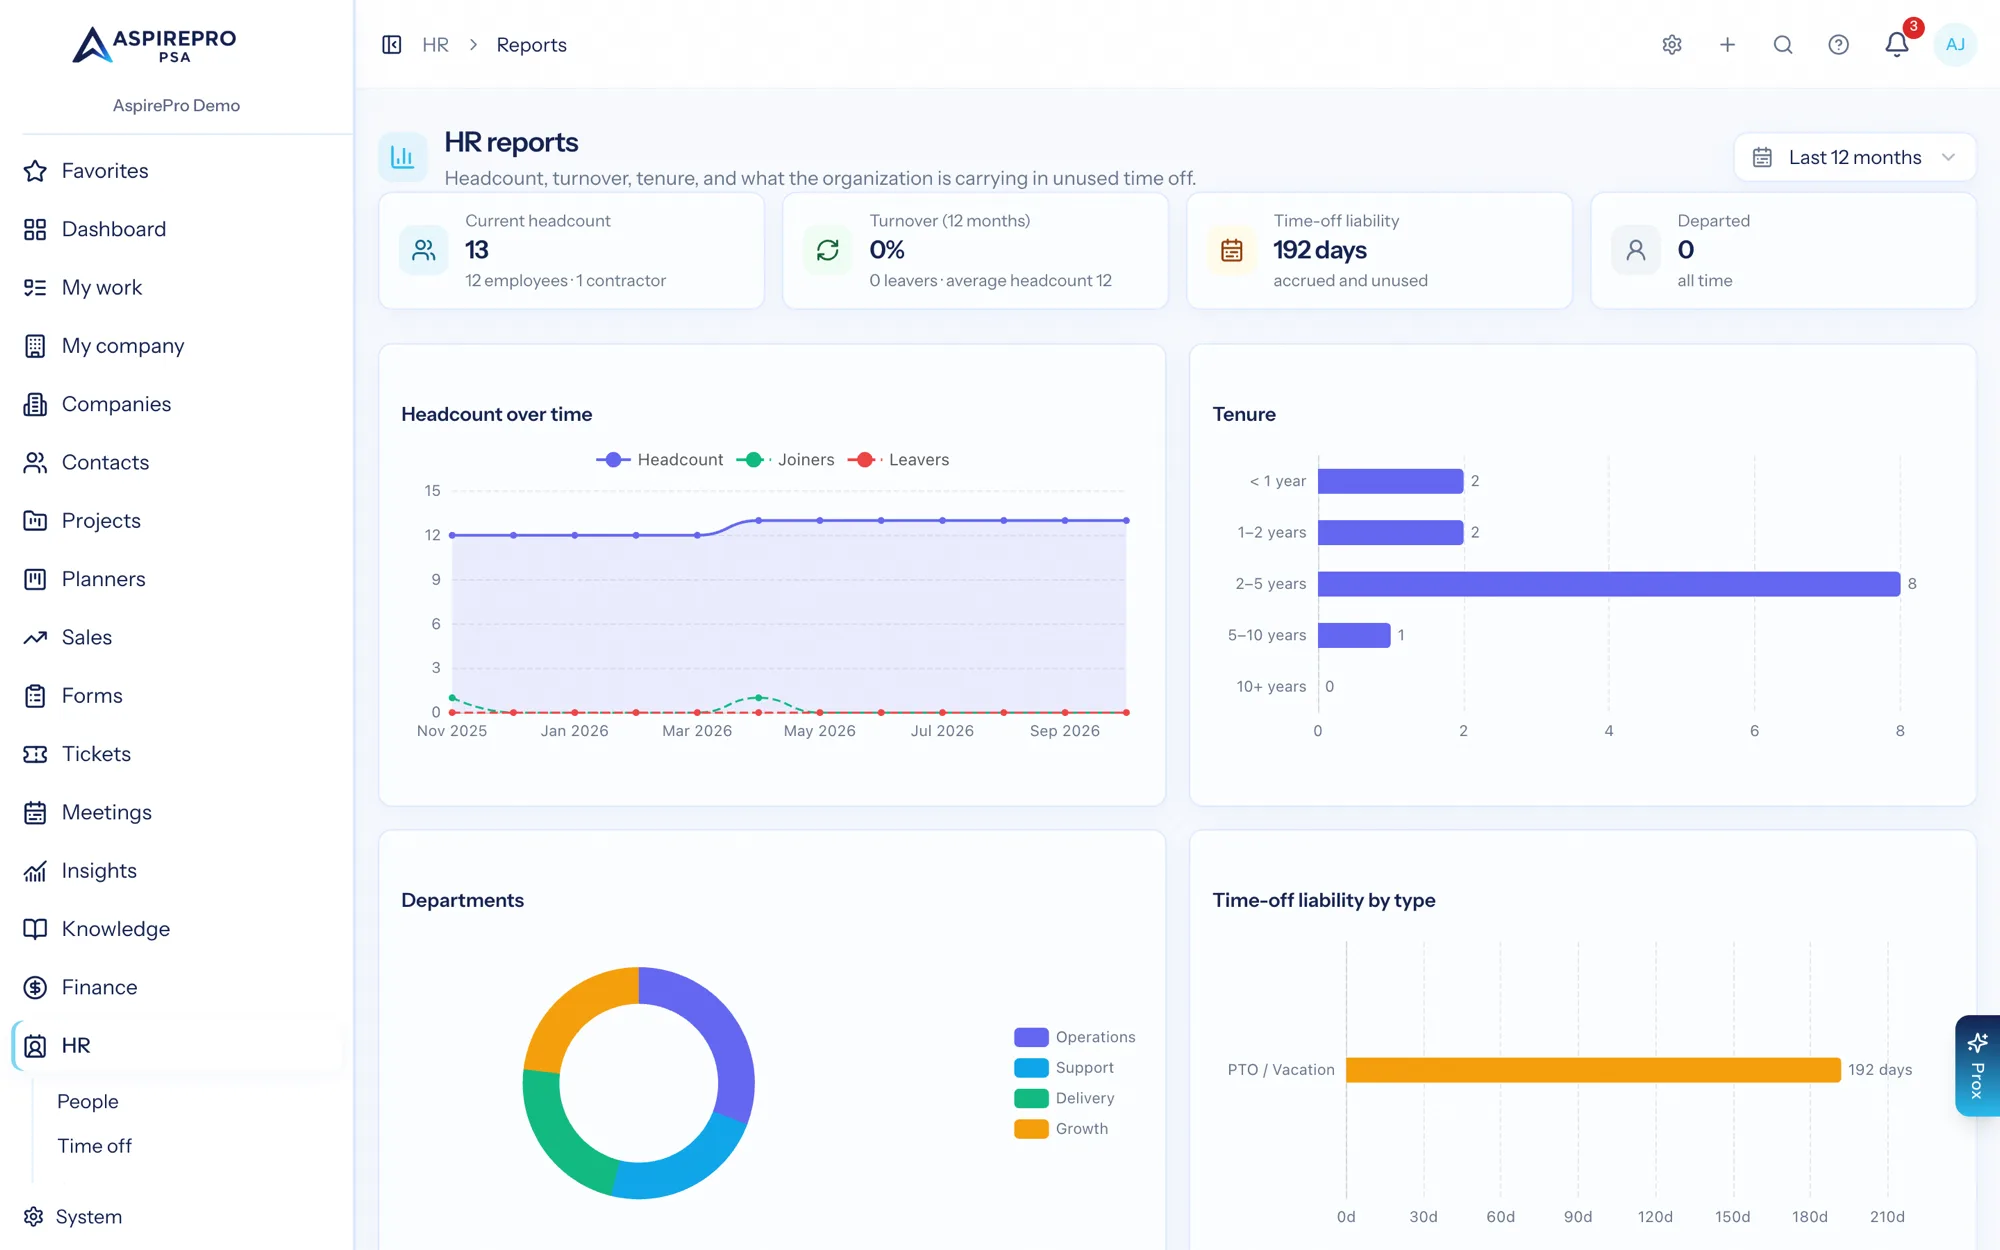Open settings gear in top bar
The image size is (2000, 1250).
pyautogui.click(x=1672, y=45)
